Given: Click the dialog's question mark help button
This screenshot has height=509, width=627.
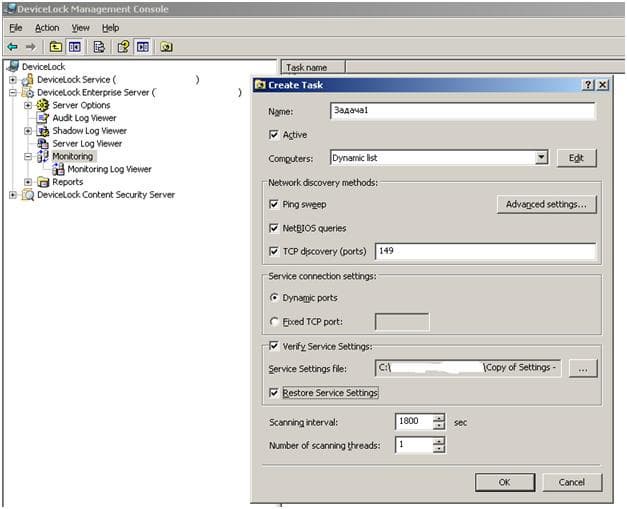Looking at the screenshot, I should pos(588,85).
